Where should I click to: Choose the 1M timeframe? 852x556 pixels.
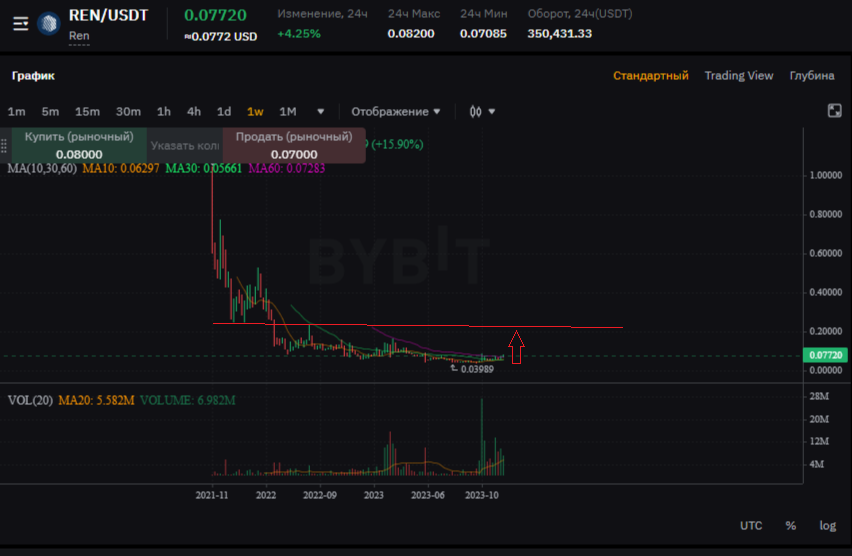287,111
